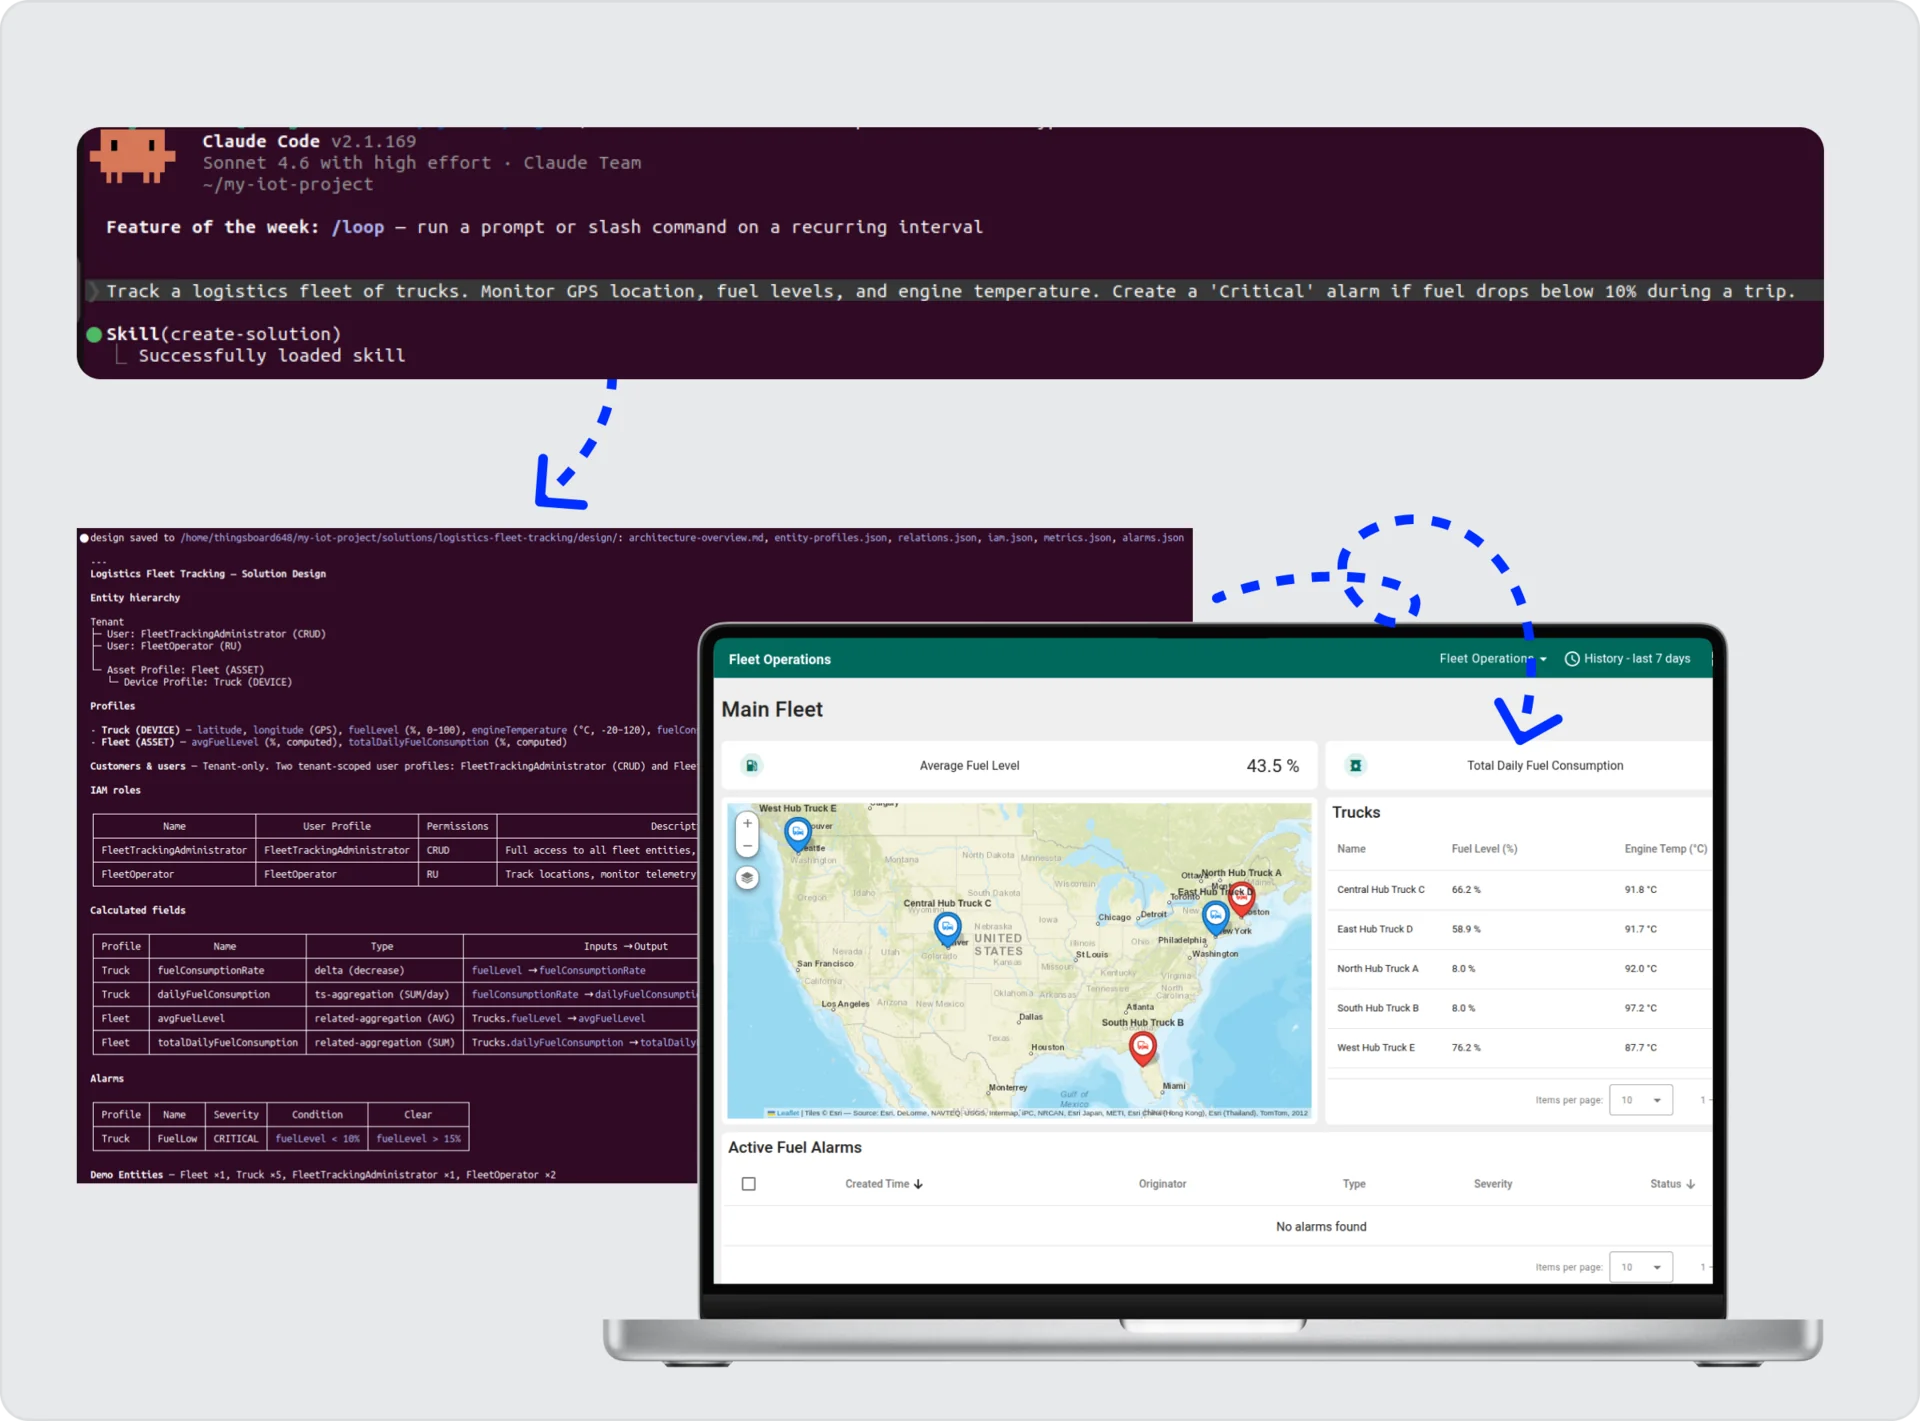Click the Demo Entities summary line

[x=322, y=1175]
